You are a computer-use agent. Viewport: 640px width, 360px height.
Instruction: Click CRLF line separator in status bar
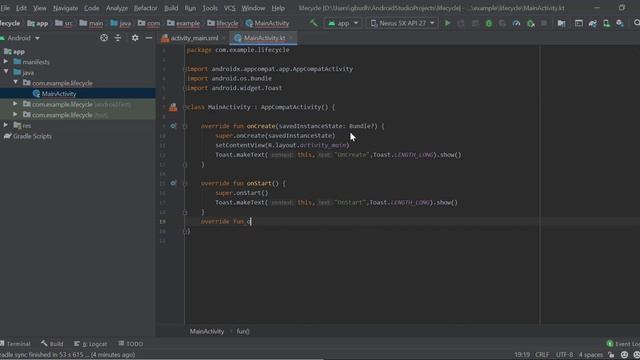coord(542,355)
